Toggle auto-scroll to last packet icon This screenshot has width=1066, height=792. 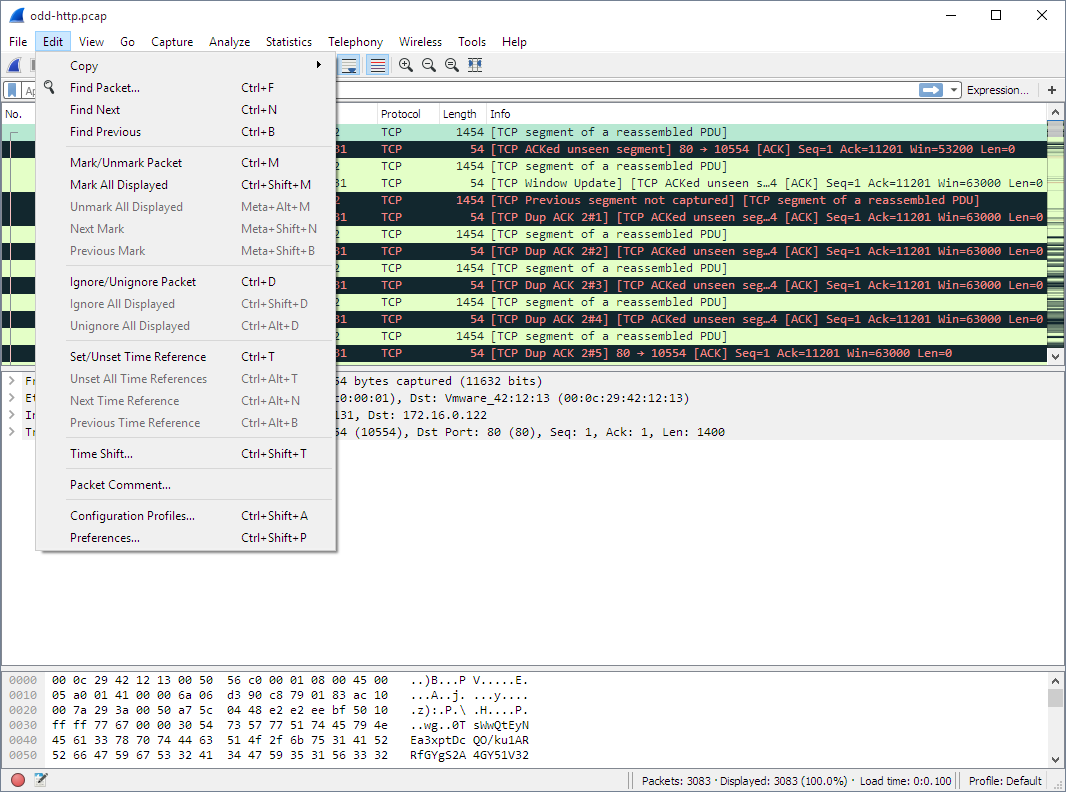point(349,65)
